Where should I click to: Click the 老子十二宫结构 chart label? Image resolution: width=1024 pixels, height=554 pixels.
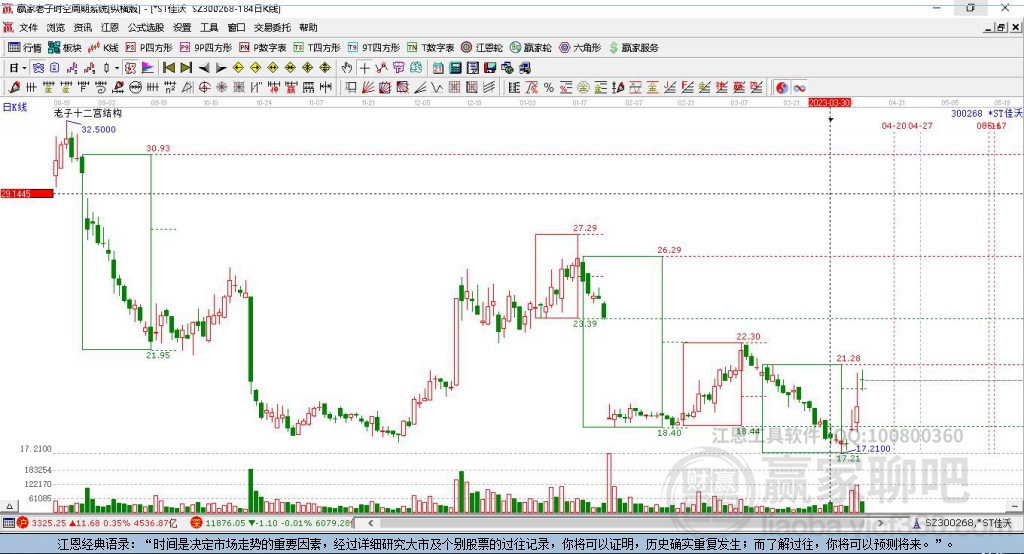click(x=88, y=113)
